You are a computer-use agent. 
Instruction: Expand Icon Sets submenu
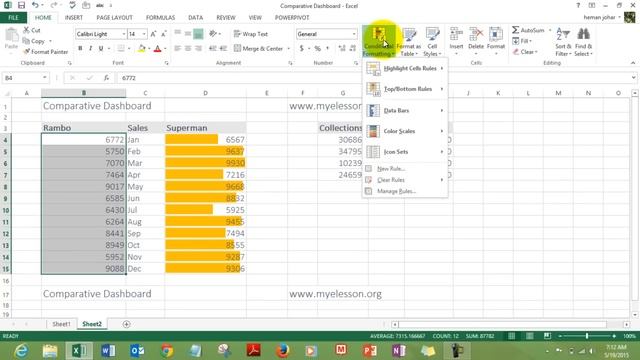(405, 152)
